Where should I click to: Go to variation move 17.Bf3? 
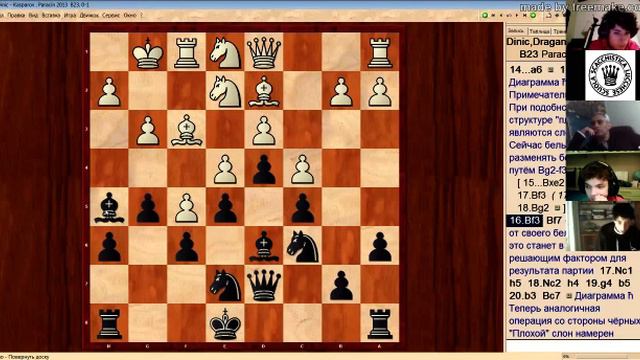coord(531,196)
